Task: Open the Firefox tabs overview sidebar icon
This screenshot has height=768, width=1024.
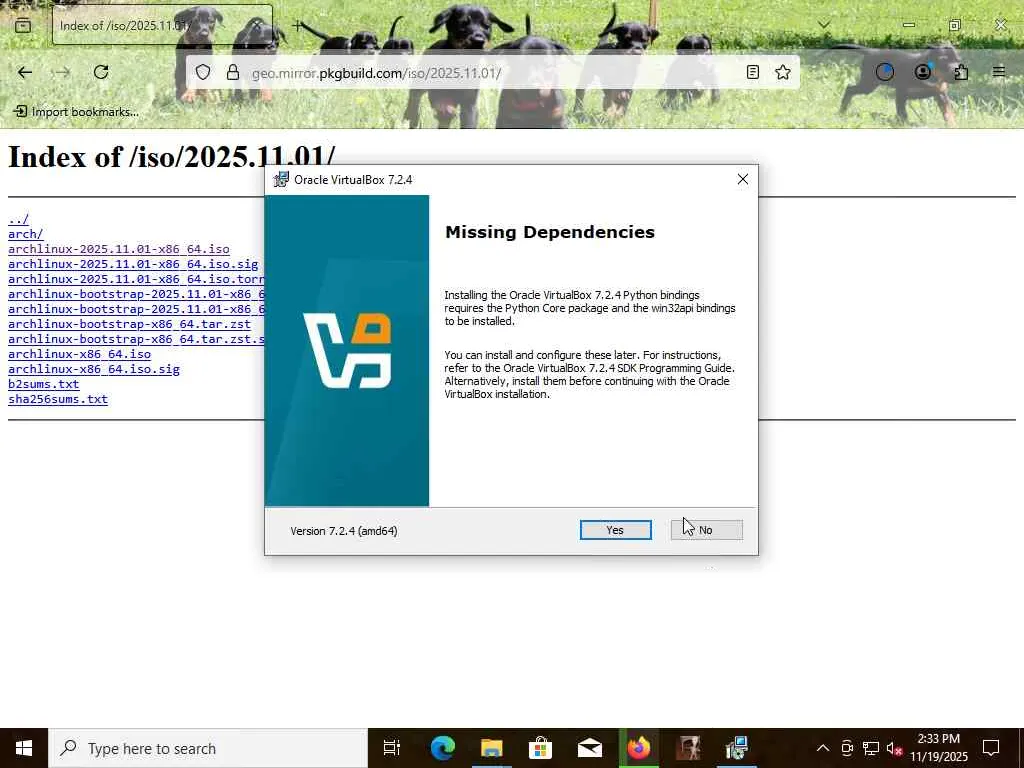Action: (23, 26)
